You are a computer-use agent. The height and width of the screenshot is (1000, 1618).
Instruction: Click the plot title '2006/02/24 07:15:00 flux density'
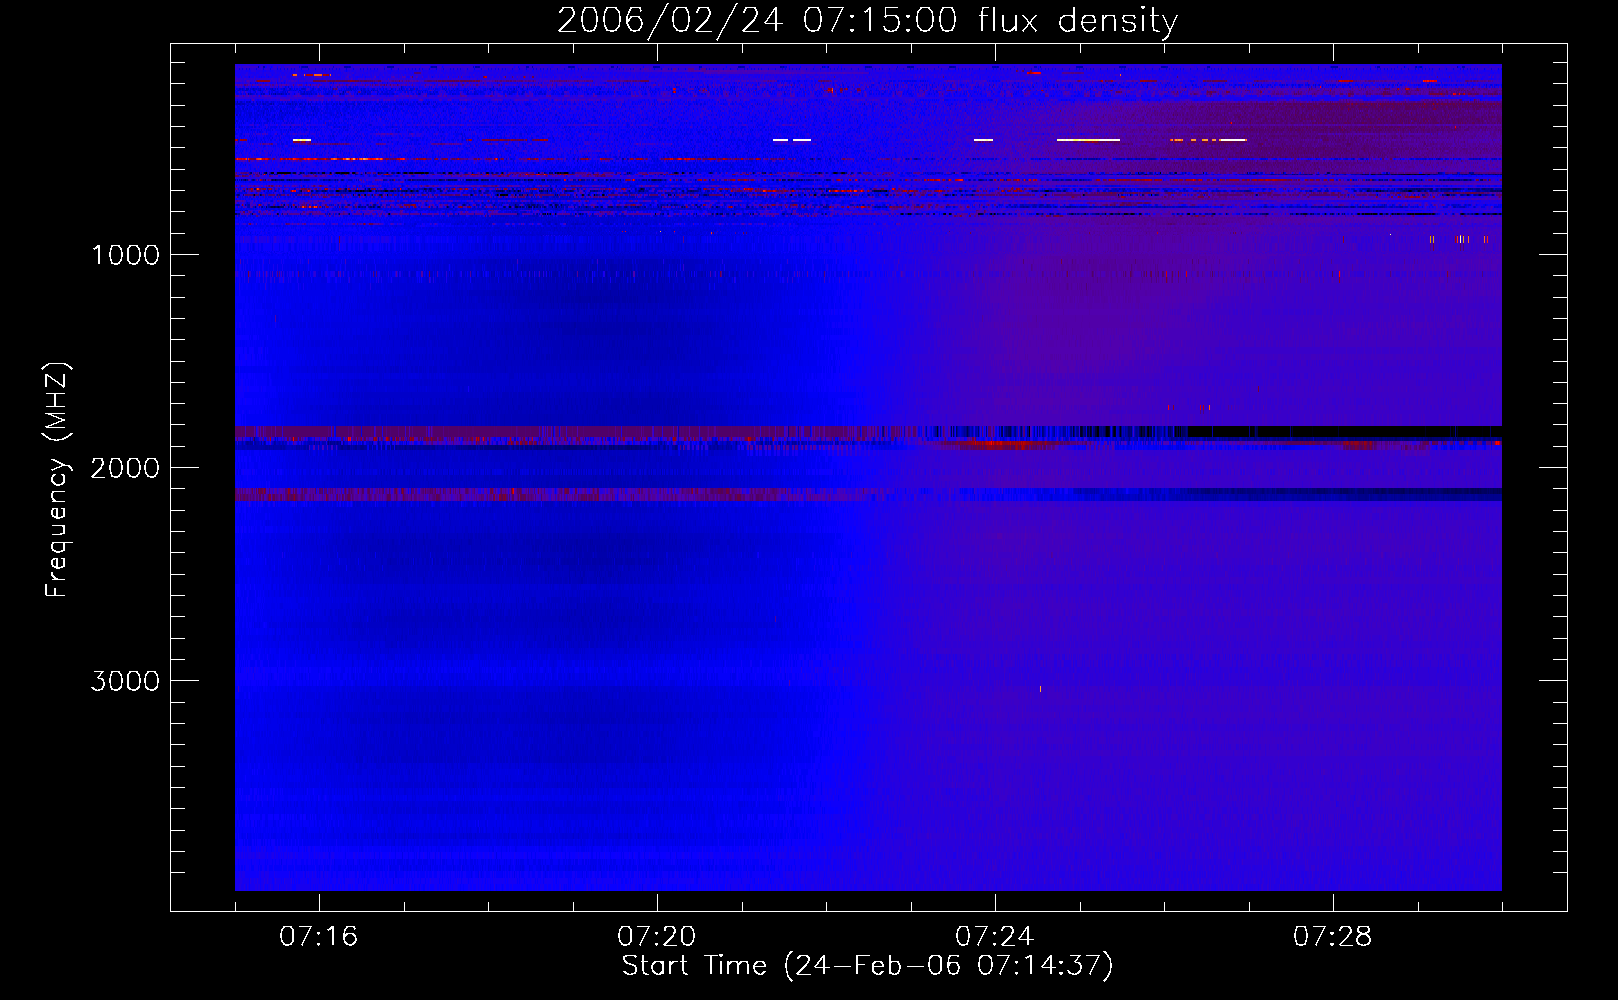point(867,20)
